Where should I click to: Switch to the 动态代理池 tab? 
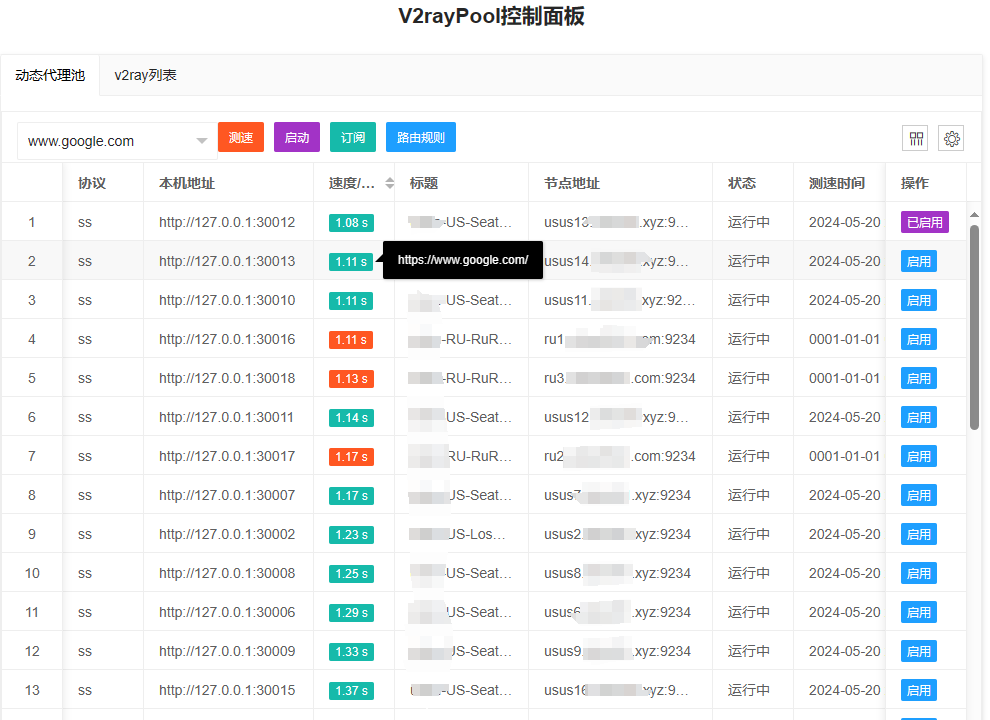pyautogui.click(x=50, y=75)
